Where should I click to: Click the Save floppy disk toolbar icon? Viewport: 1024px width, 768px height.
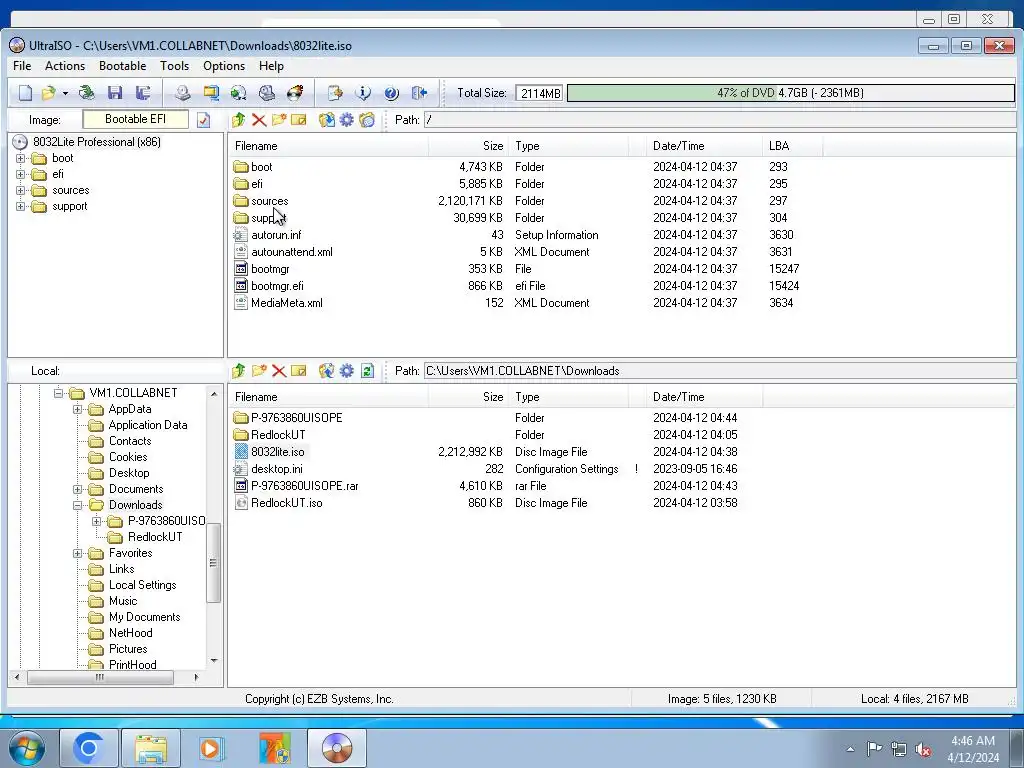[115, 93]
